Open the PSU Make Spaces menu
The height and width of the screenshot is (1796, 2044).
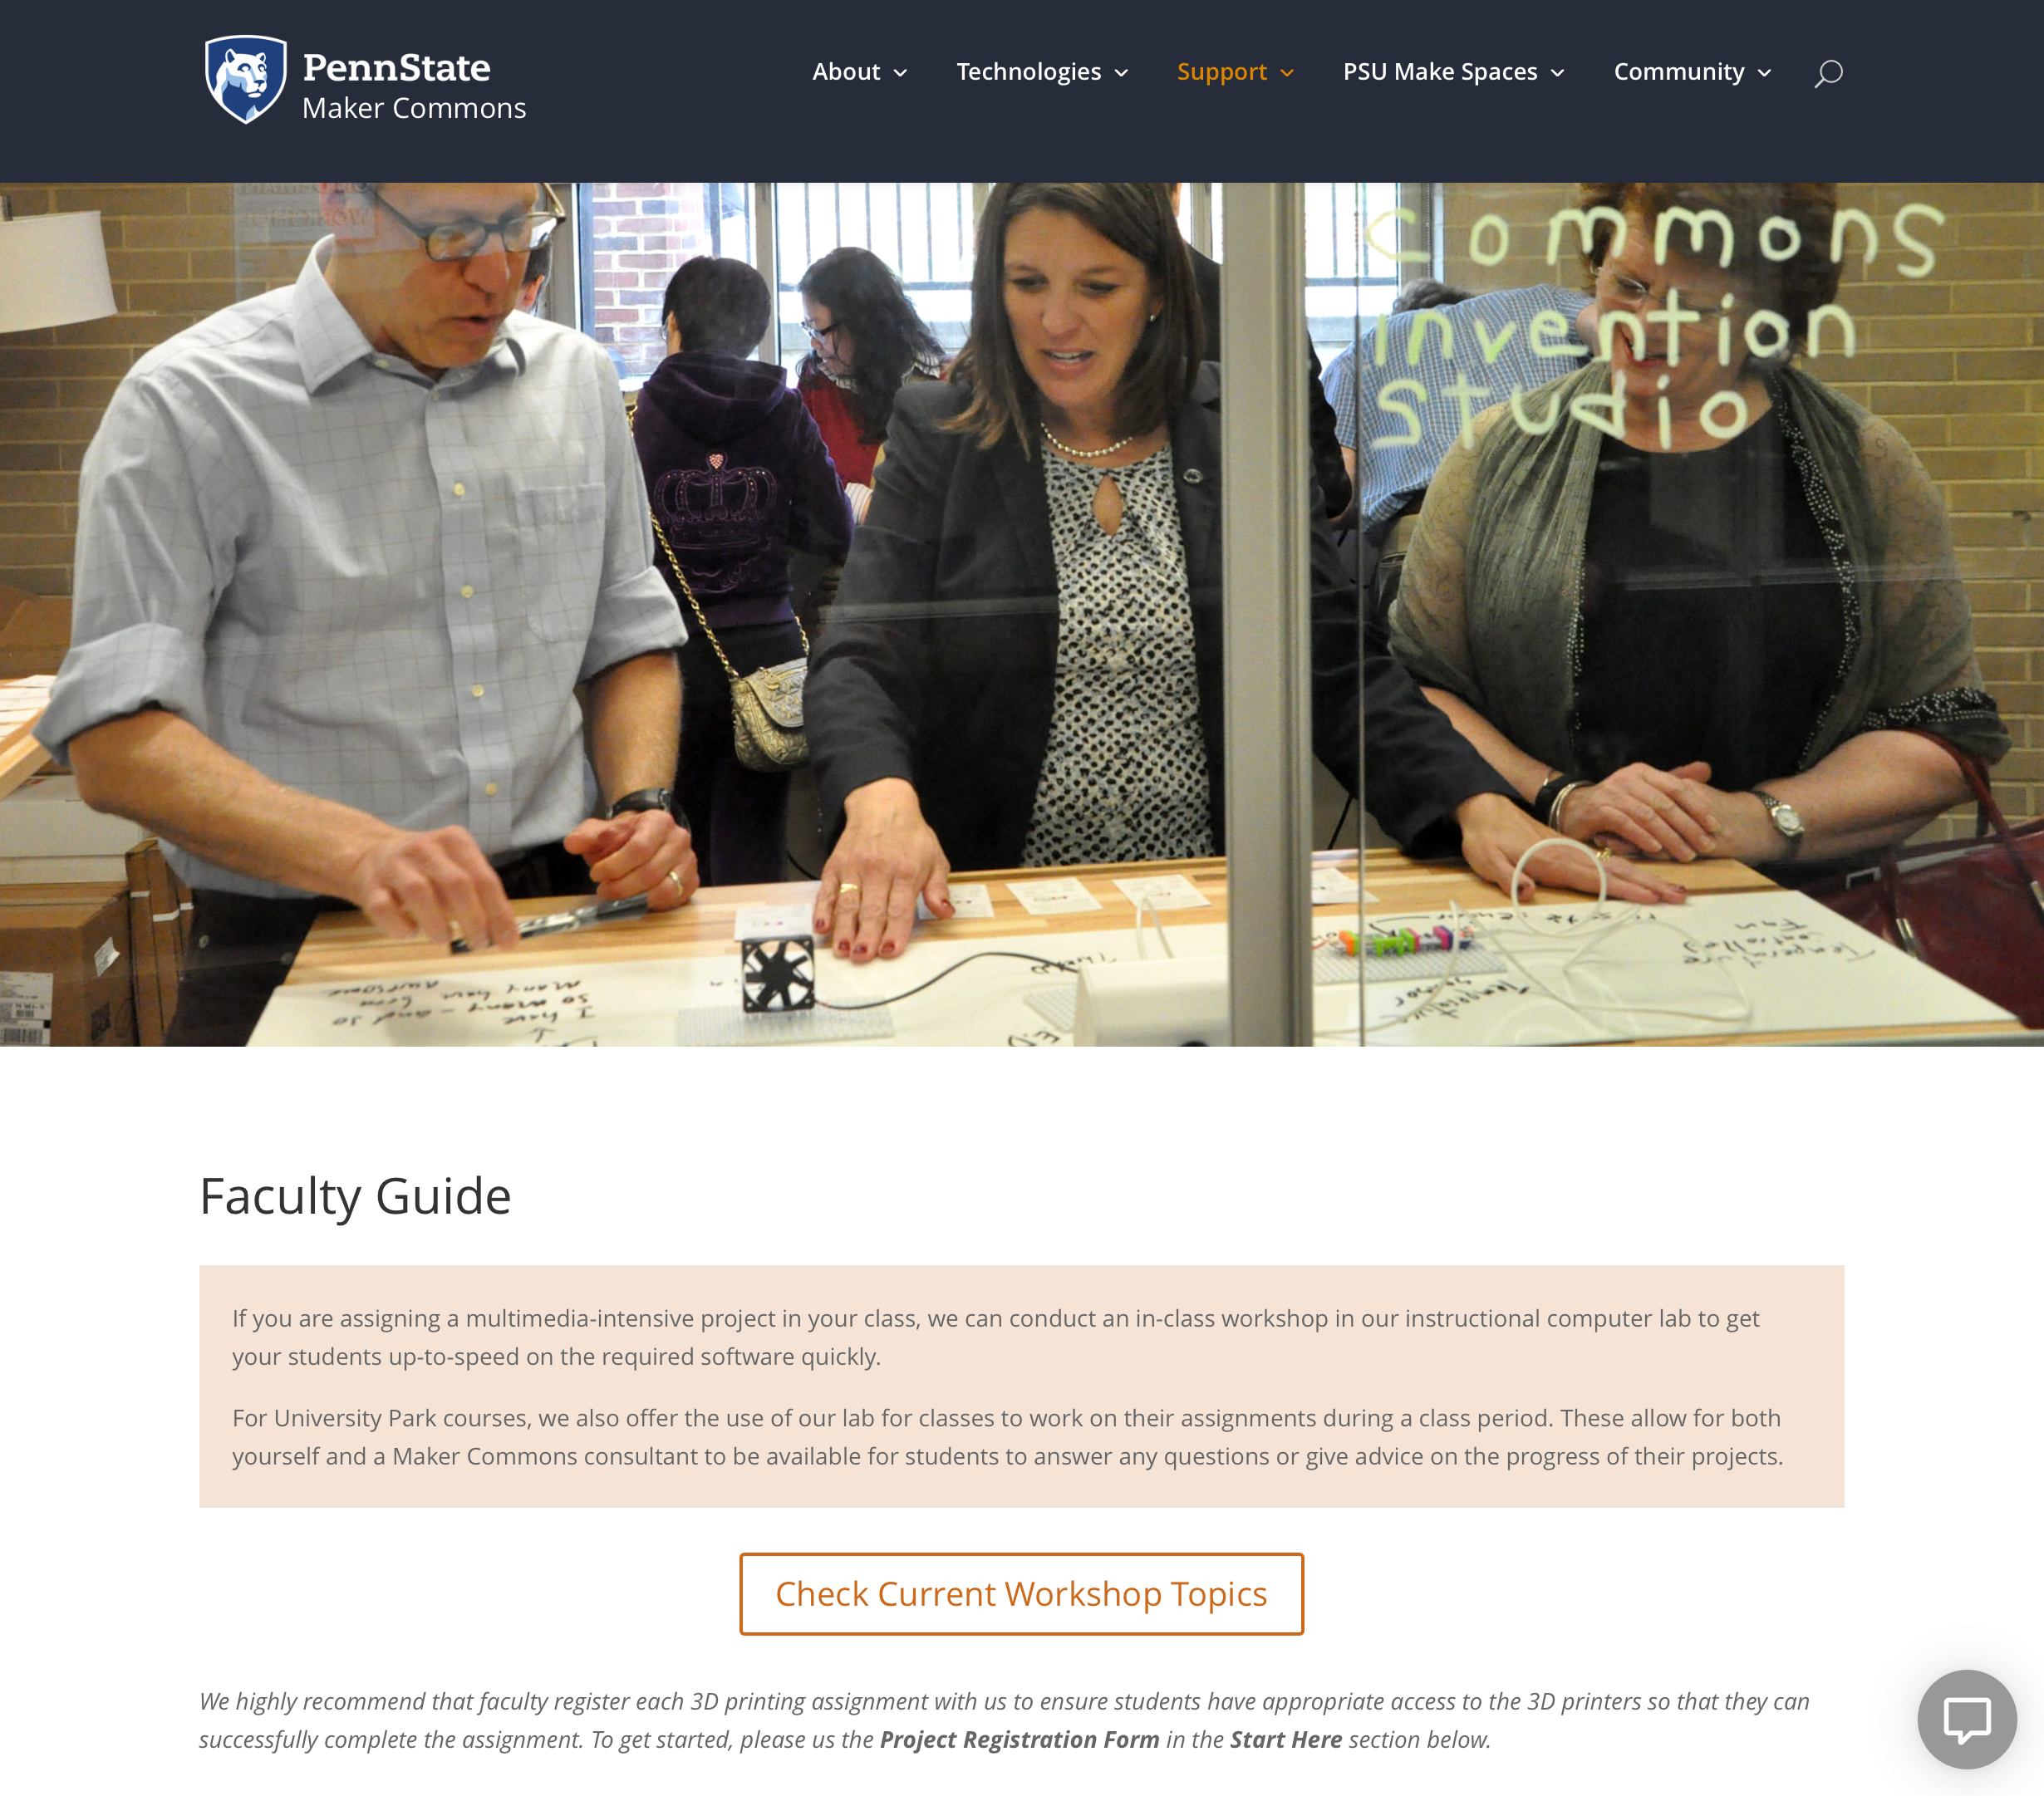pos(1440,72)
